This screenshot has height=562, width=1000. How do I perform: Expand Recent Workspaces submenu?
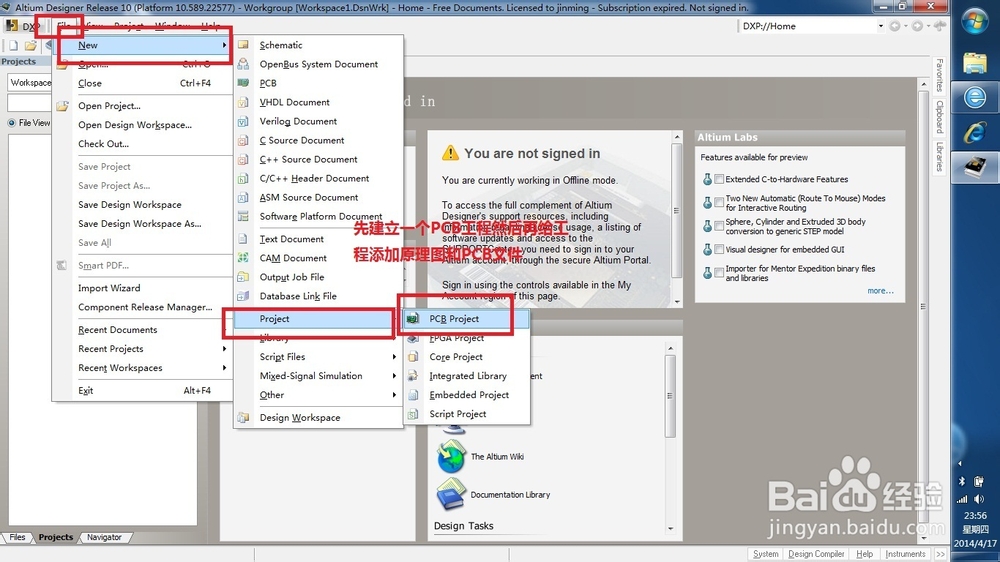click(x=144, y=368)
